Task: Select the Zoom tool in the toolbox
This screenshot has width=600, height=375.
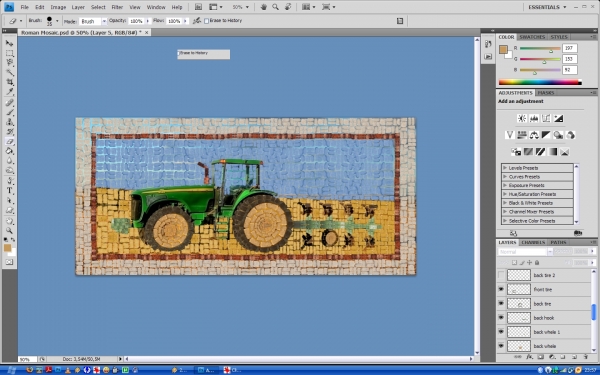Action: coord(9,230)
